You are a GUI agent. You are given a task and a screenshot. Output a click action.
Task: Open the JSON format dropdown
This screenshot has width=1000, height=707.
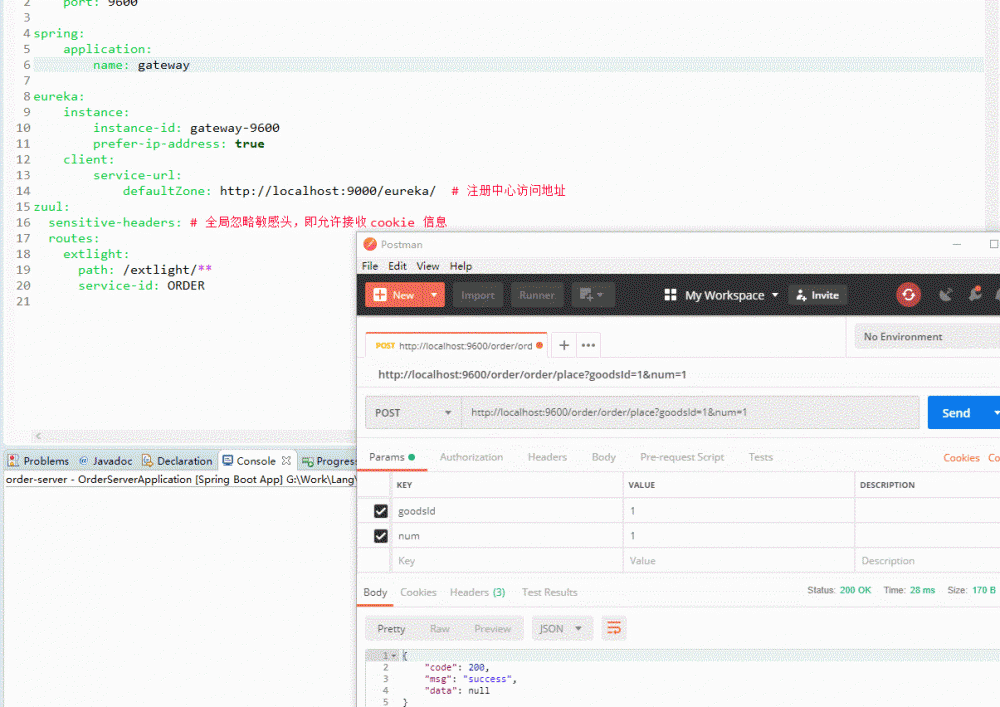point(562,629)
